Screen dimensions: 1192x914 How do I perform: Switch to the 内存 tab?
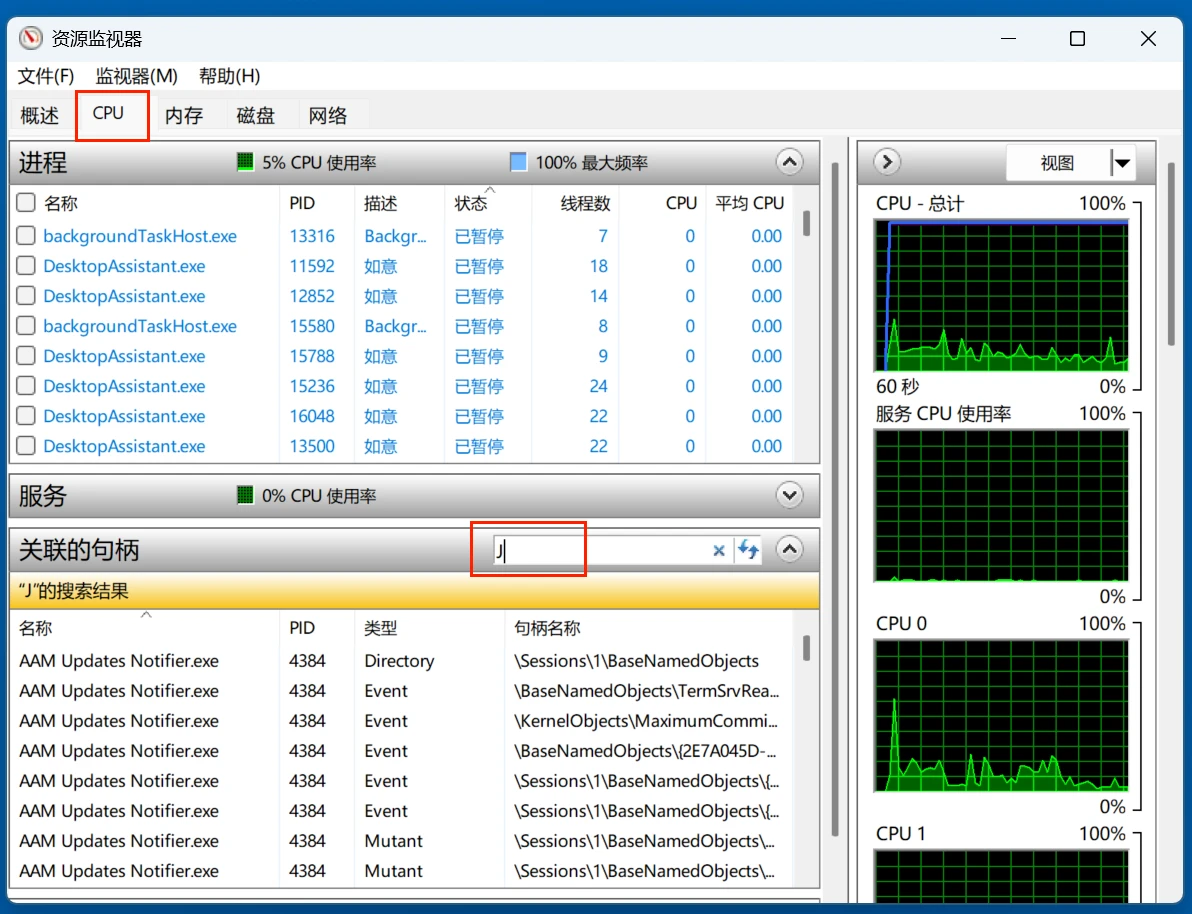coord(184,116)
